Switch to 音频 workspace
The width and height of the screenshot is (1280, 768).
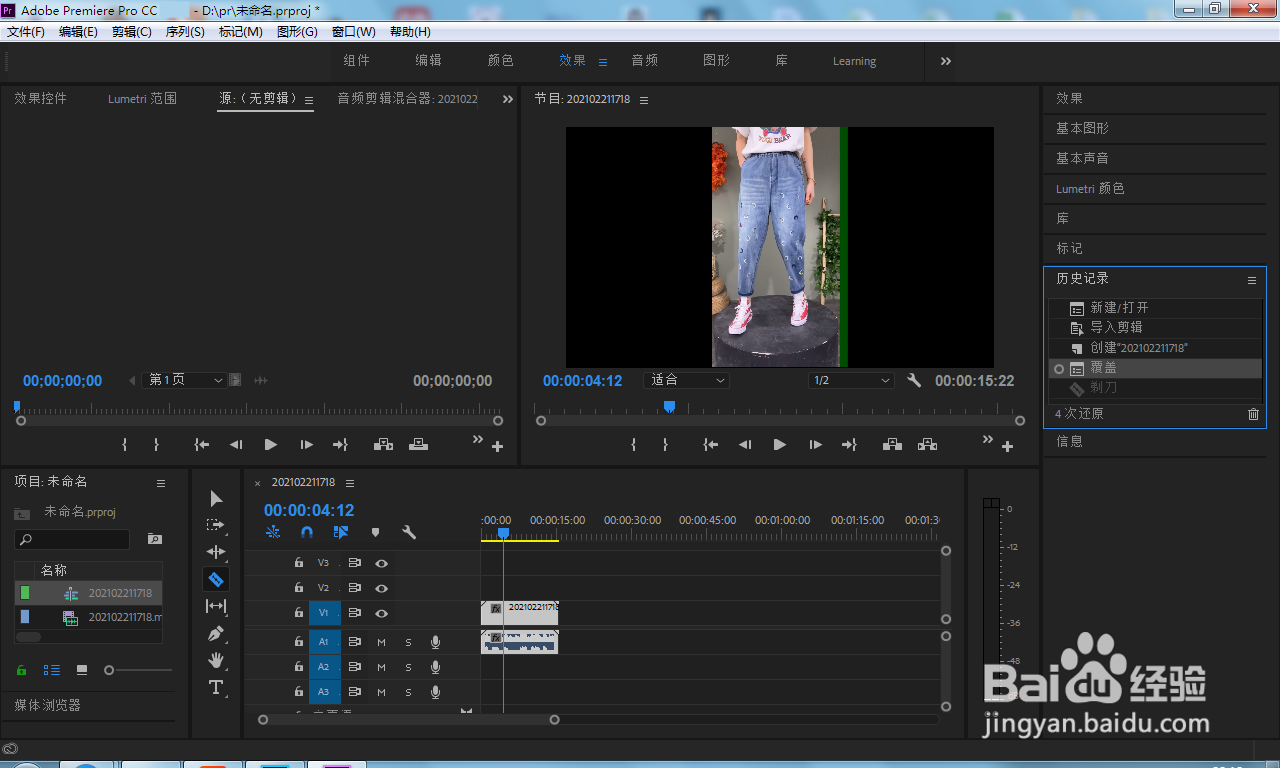(x=645, y=61)
